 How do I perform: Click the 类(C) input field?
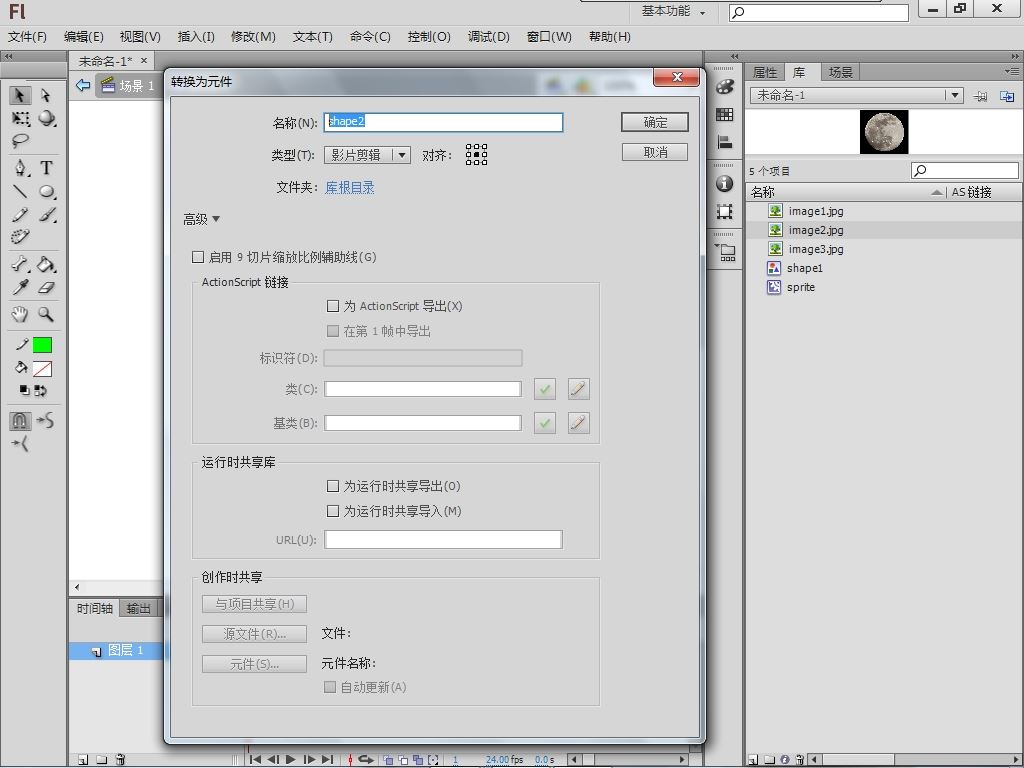(423, 389)
